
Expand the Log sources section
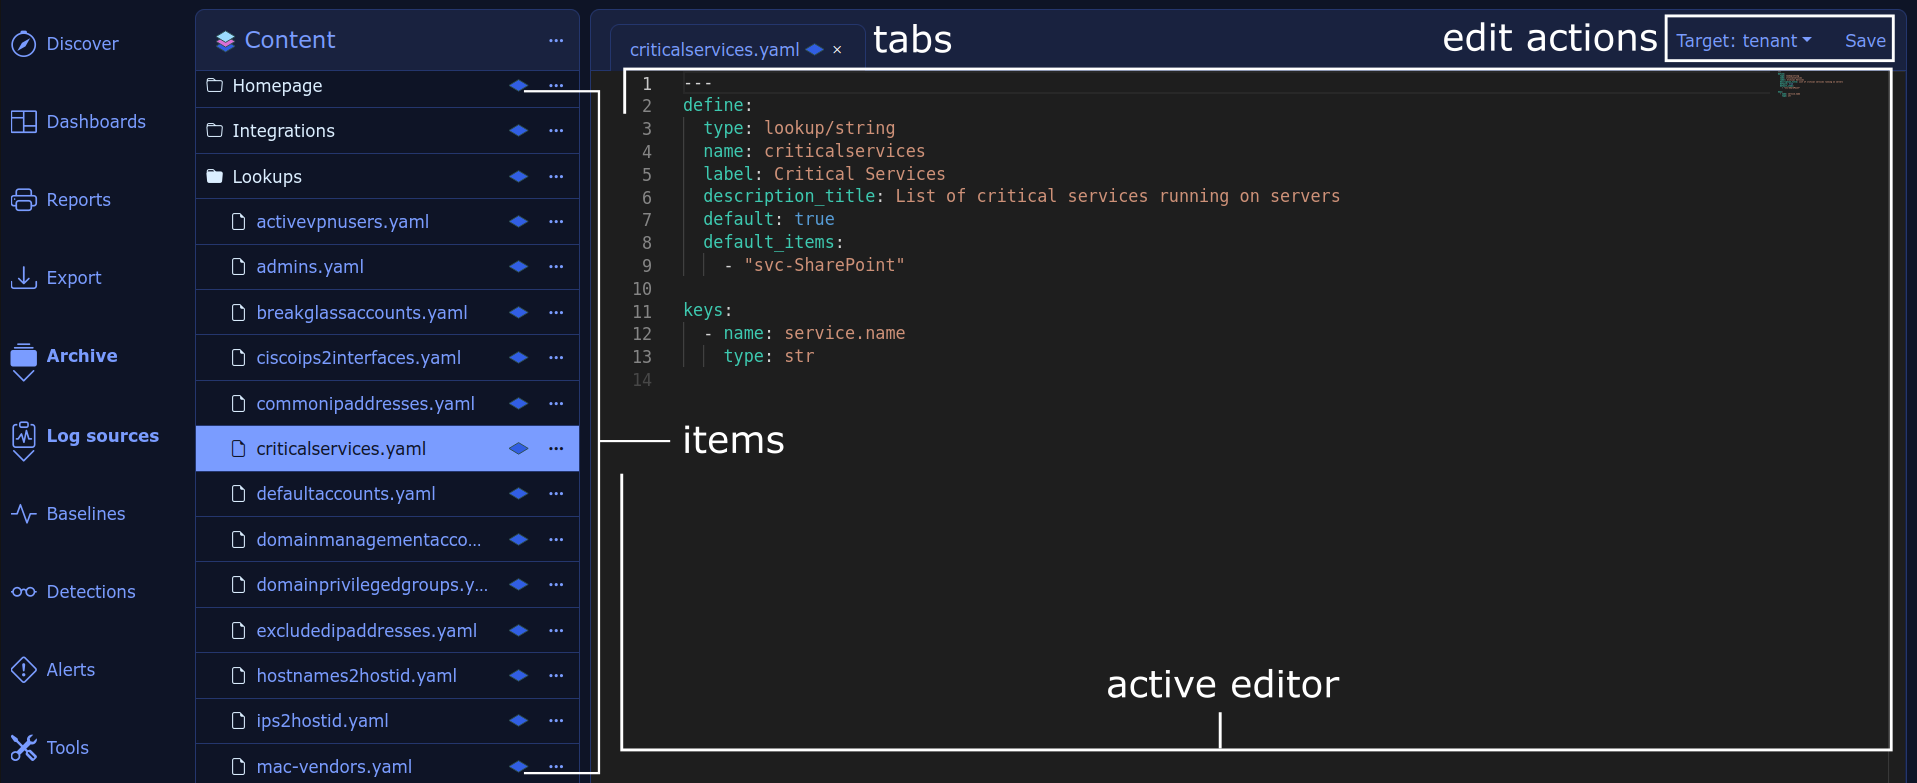click(23, 457)
